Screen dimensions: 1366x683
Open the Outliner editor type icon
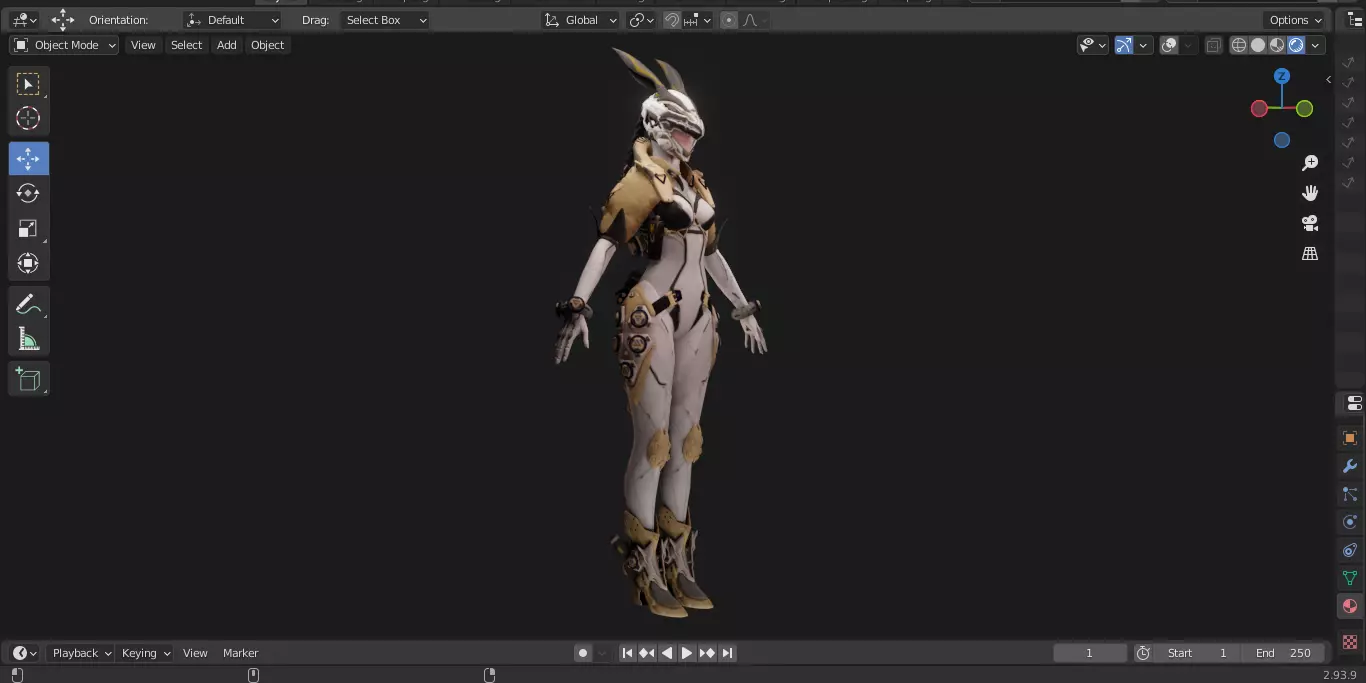click(x=1355, y=20)
